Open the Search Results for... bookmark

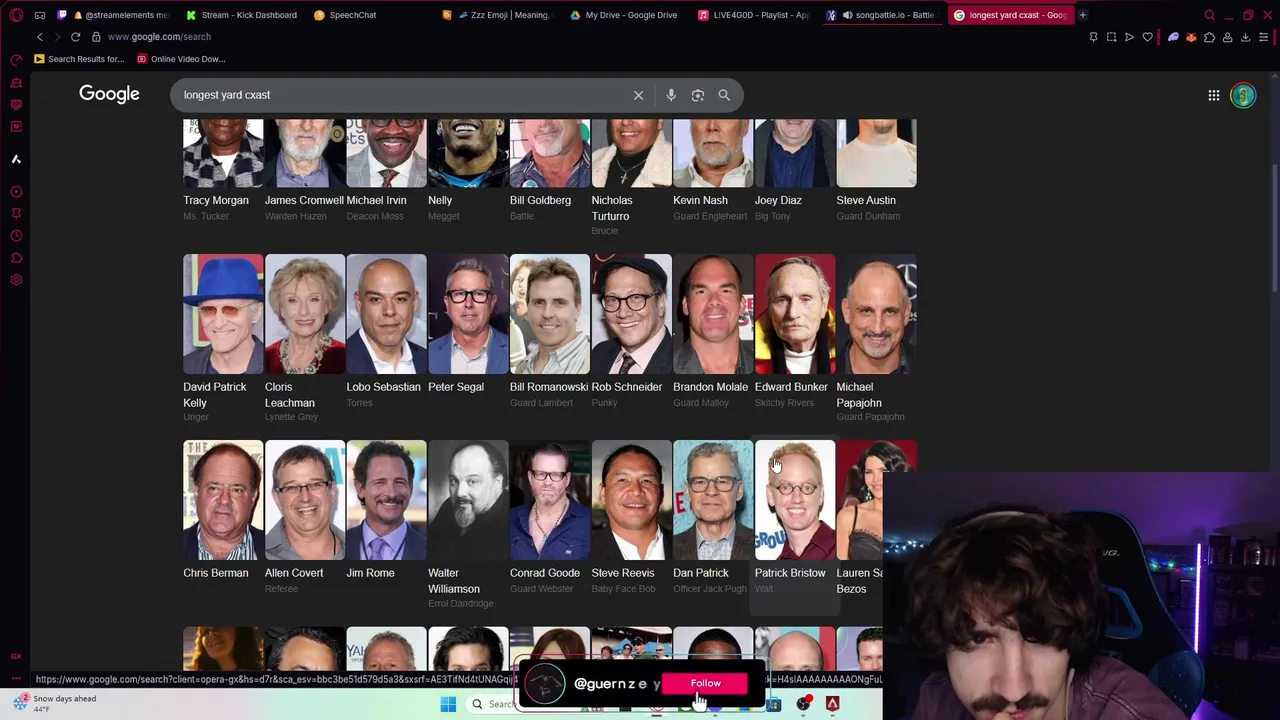click(x=79, y=59)
